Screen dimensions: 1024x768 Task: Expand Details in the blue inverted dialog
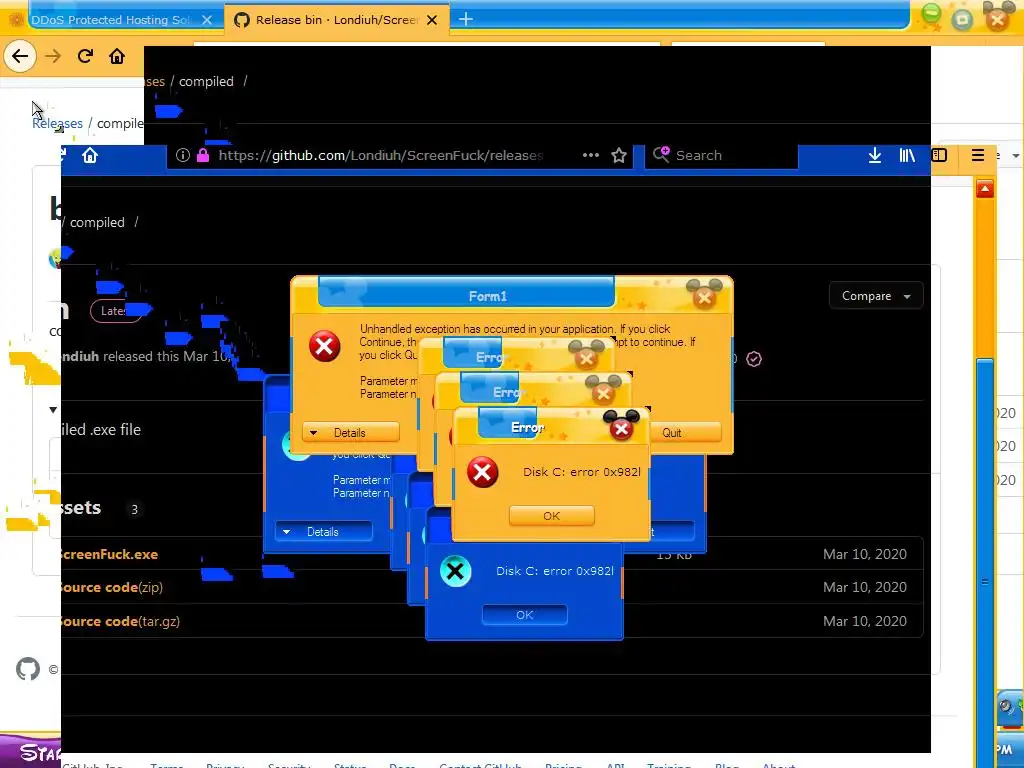point(323,532)
